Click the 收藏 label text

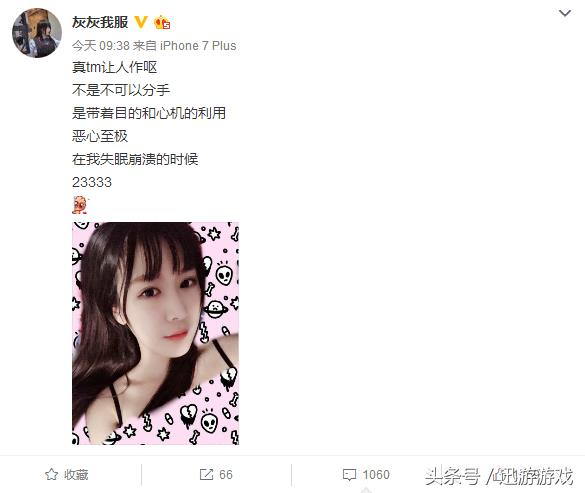(x=76, y=475)
